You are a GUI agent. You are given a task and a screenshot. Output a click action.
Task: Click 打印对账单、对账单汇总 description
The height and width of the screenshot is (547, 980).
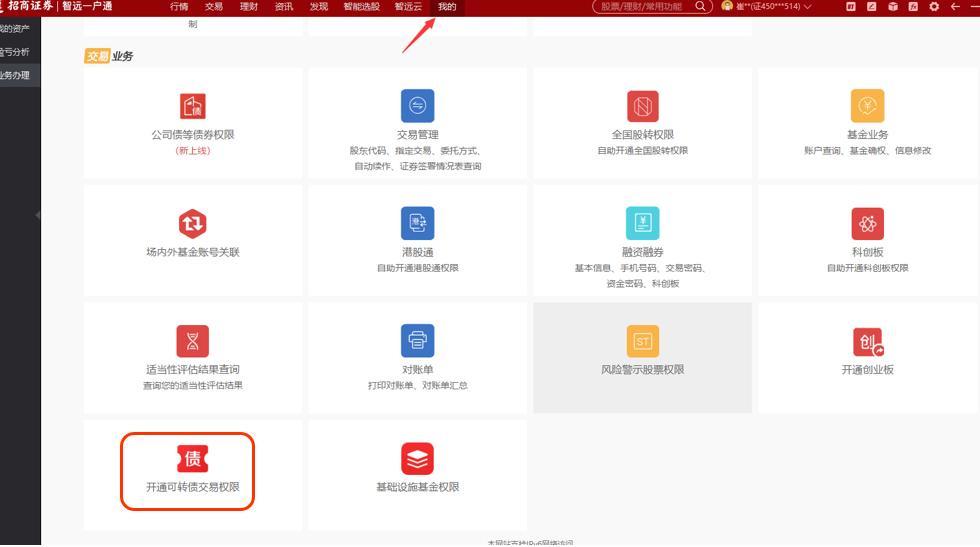pos(418,386)
